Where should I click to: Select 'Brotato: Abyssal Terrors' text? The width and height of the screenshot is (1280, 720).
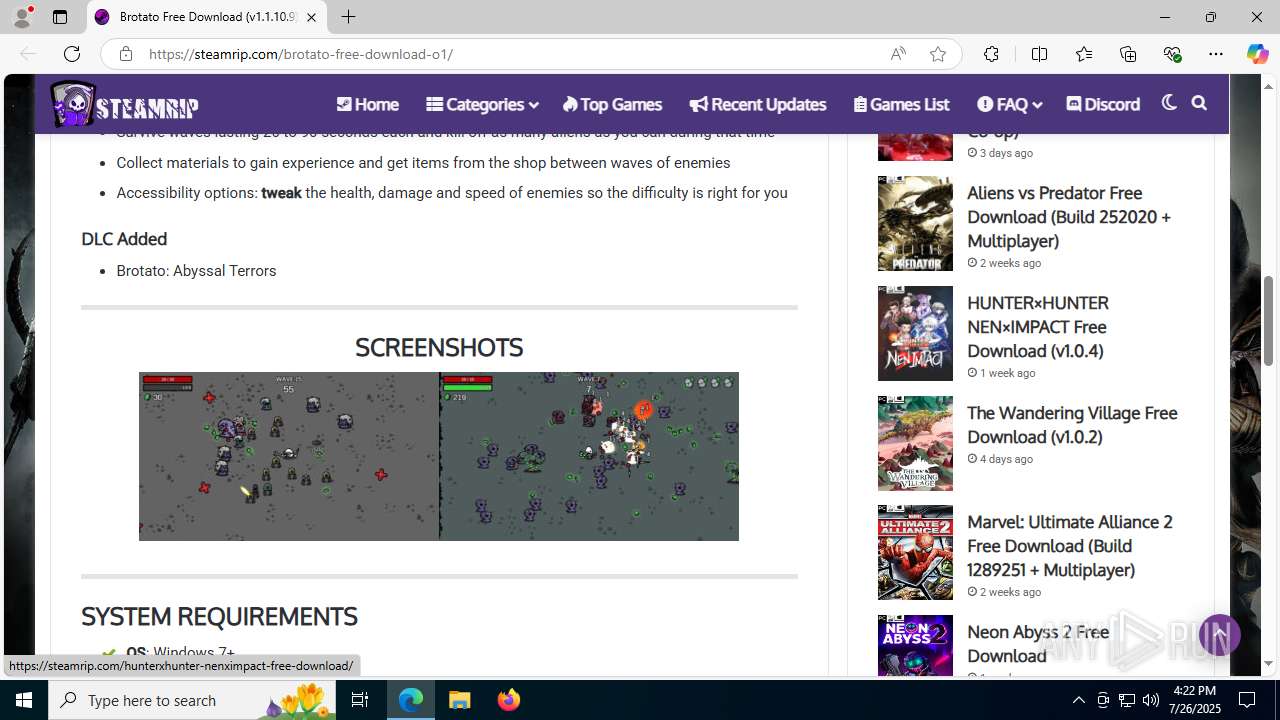pos(196,271)
